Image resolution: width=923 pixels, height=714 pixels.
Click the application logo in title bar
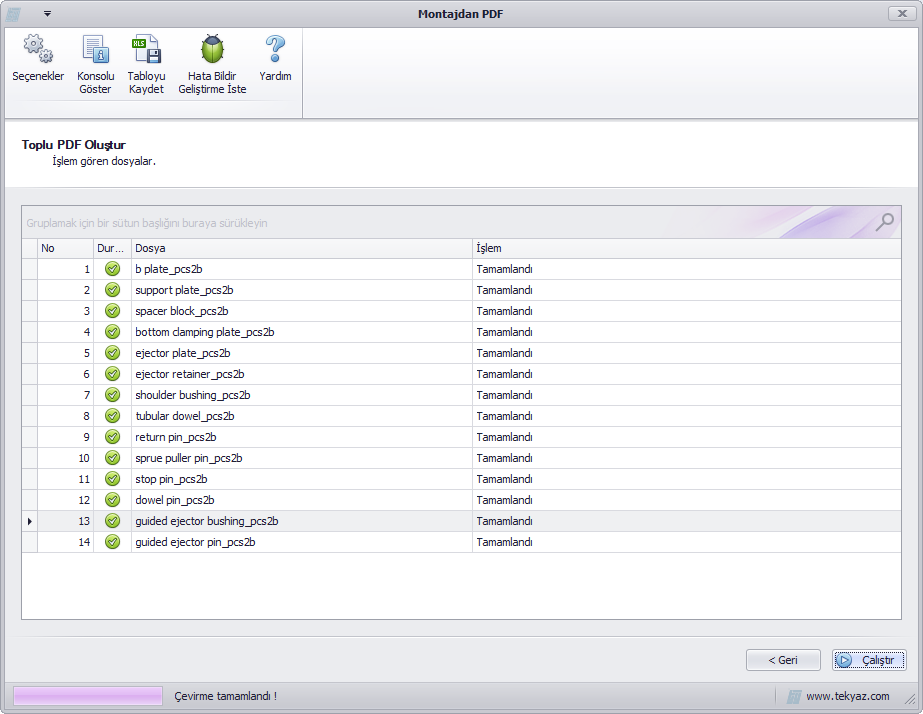pyautogui.click(x=13, y=14)
